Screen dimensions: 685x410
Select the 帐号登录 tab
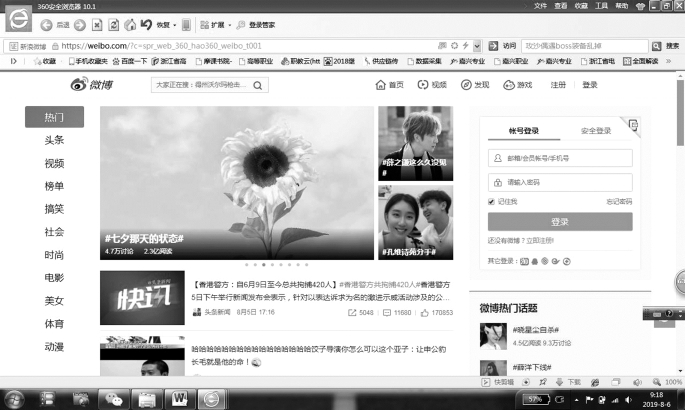coord(524,131)
